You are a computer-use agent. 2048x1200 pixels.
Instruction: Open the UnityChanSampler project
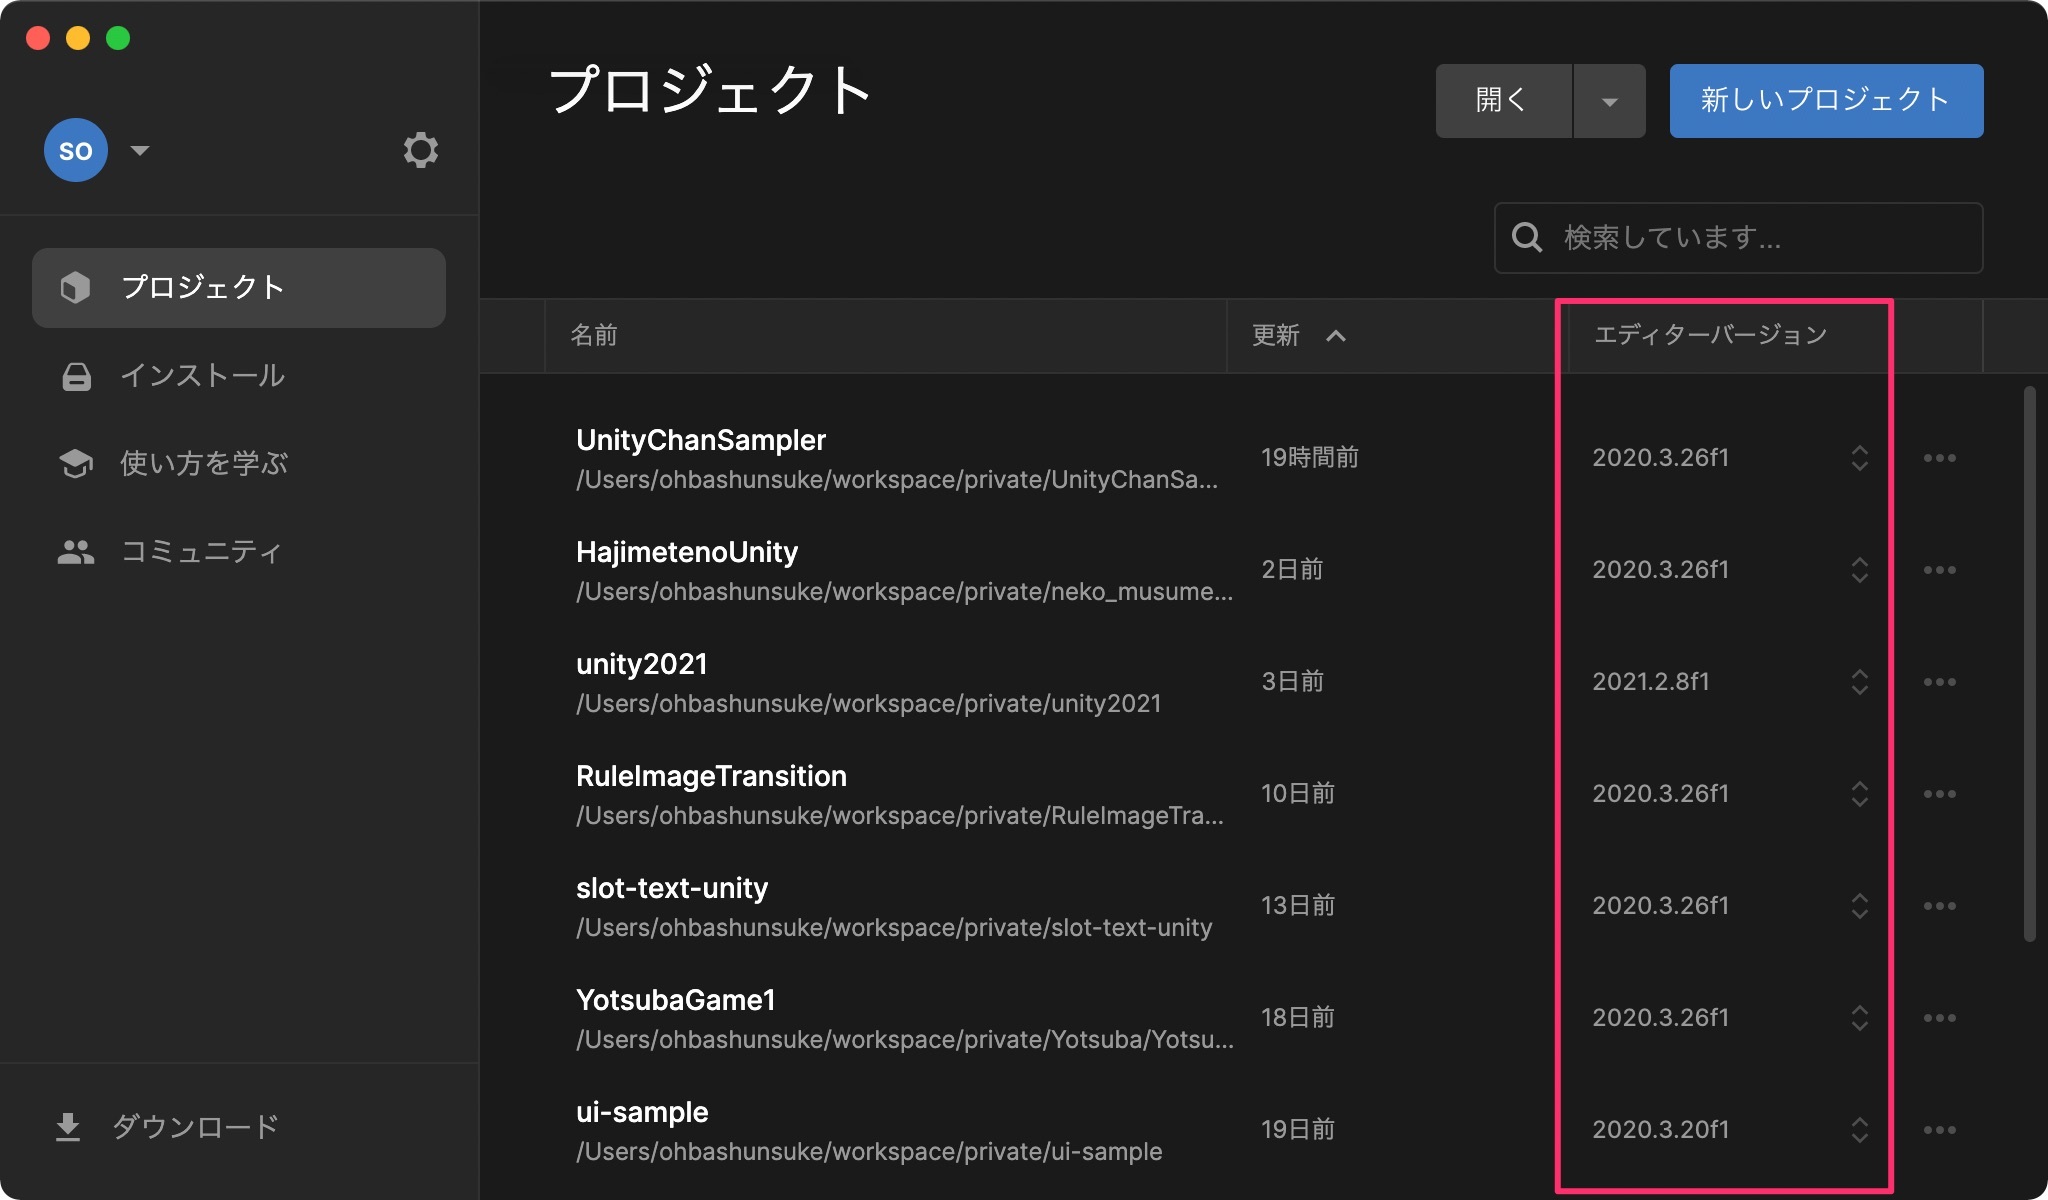pyautogui.click(x=701, y=440)
